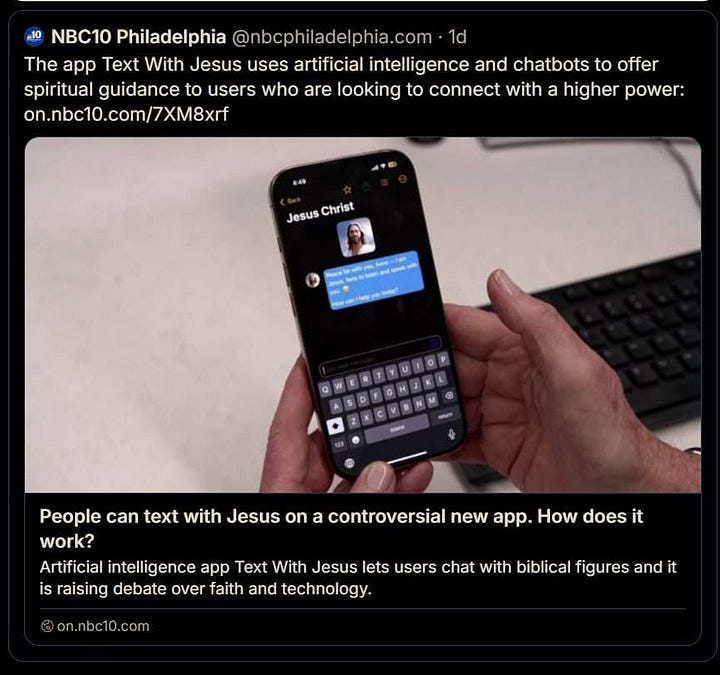Open the post's 1d timestamp
The height and width of the screenshot is (675, 720).
[457, 37]
